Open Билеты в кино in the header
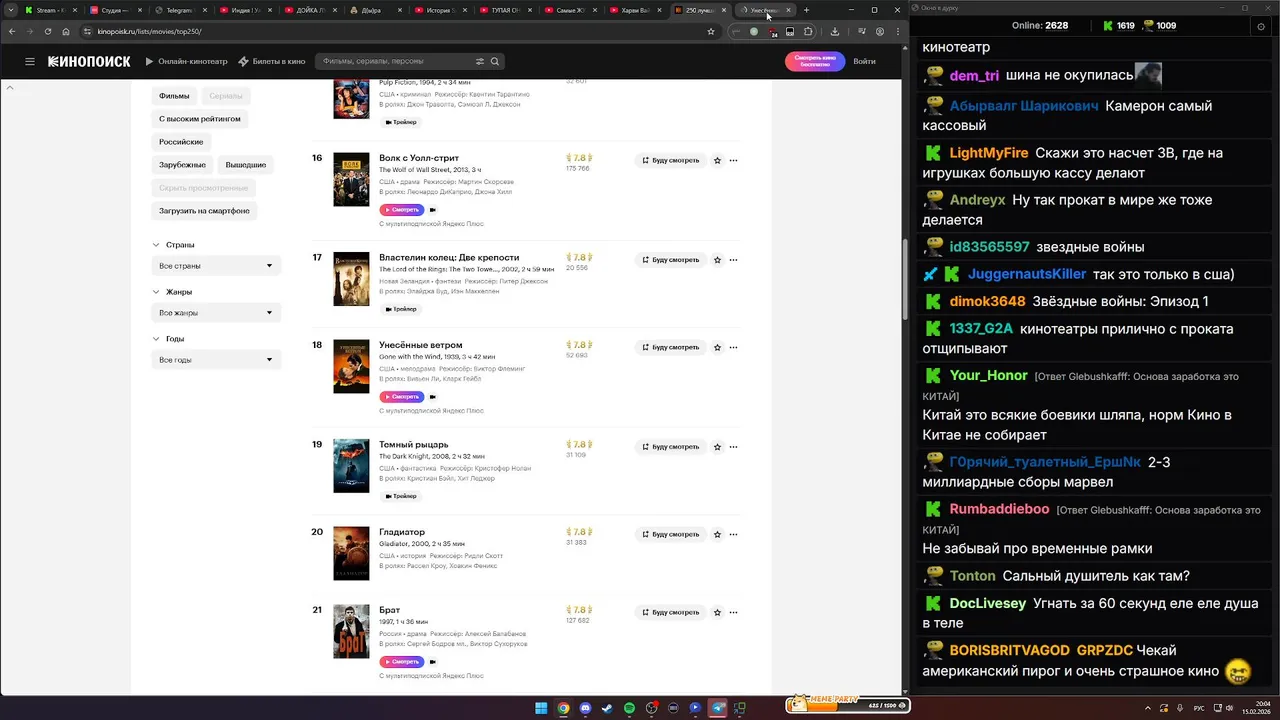1280x720 pixels. (272, 61)
